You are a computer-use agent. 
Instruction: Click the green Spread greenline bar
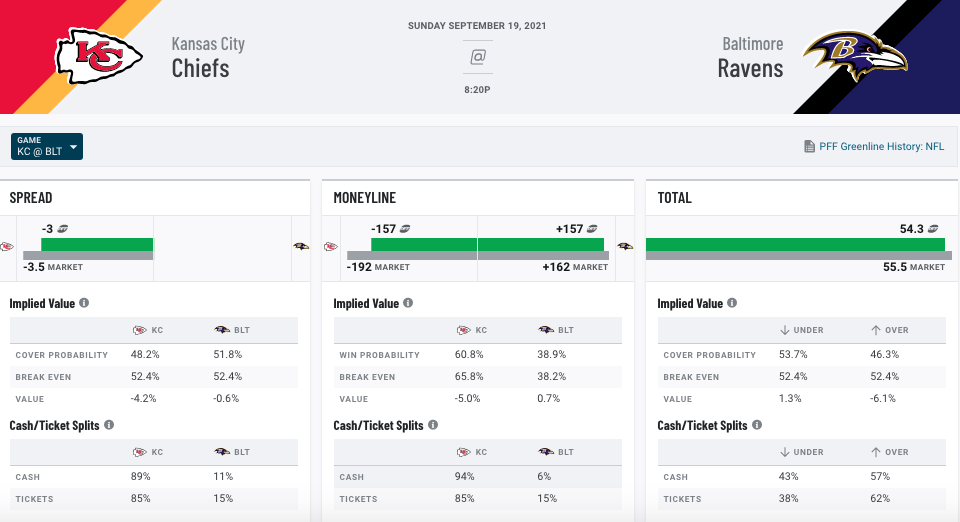click(97, 244)
